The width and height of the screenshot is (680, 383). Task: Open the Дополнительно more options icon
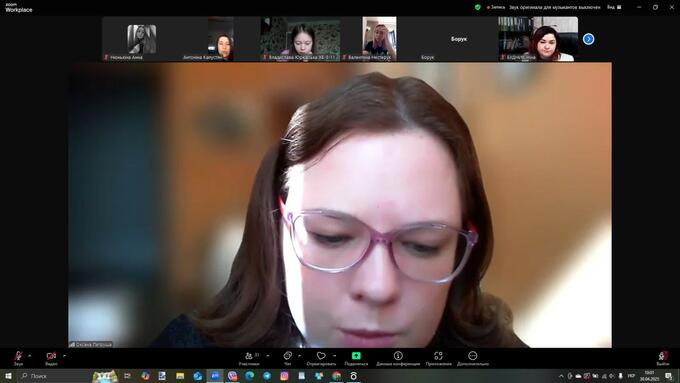[473, 358]
